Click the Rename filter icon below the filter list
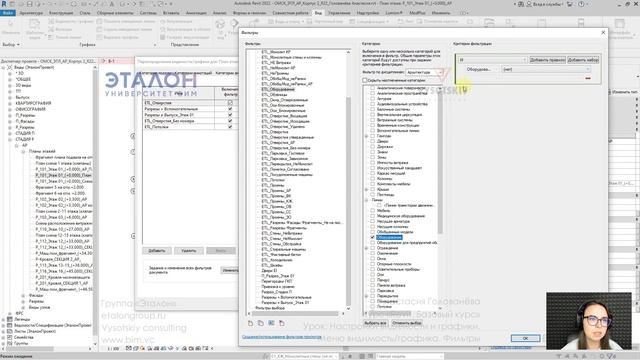The width and height of the screenshot is (640, 360). (271, 323)
